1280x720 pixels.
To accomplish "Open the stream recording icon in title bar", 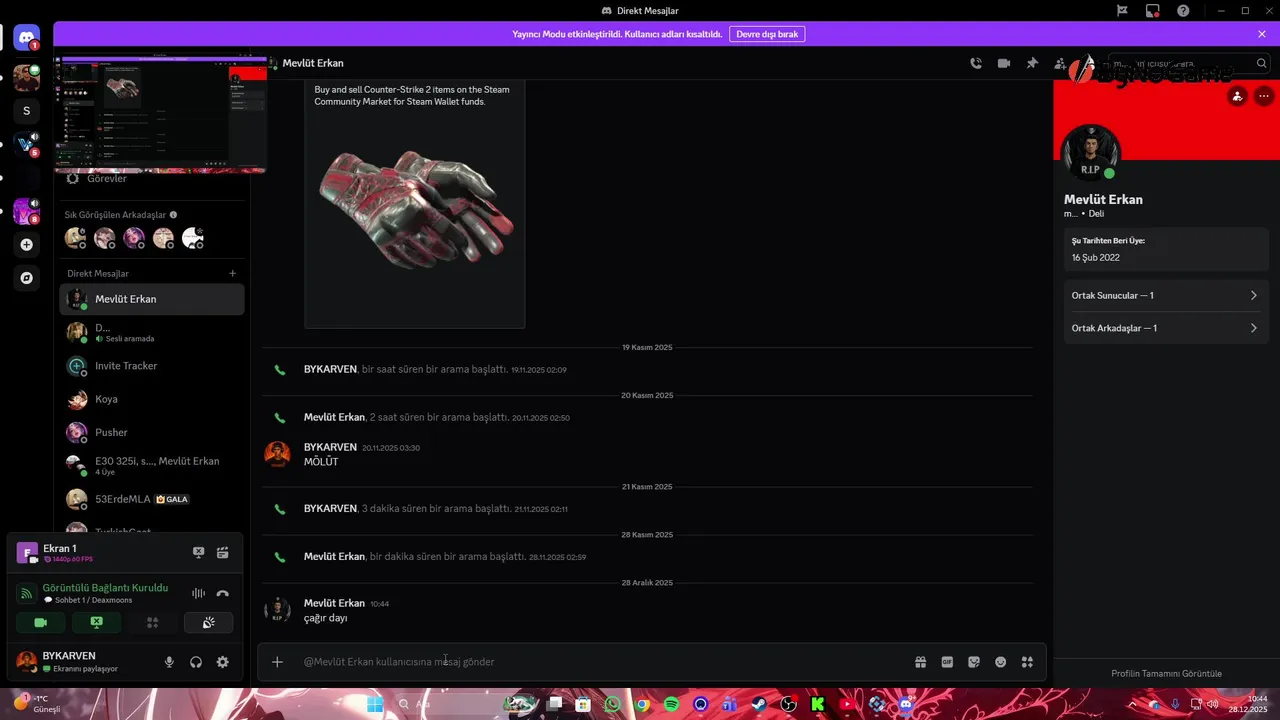I will [x=1153, y=11].
